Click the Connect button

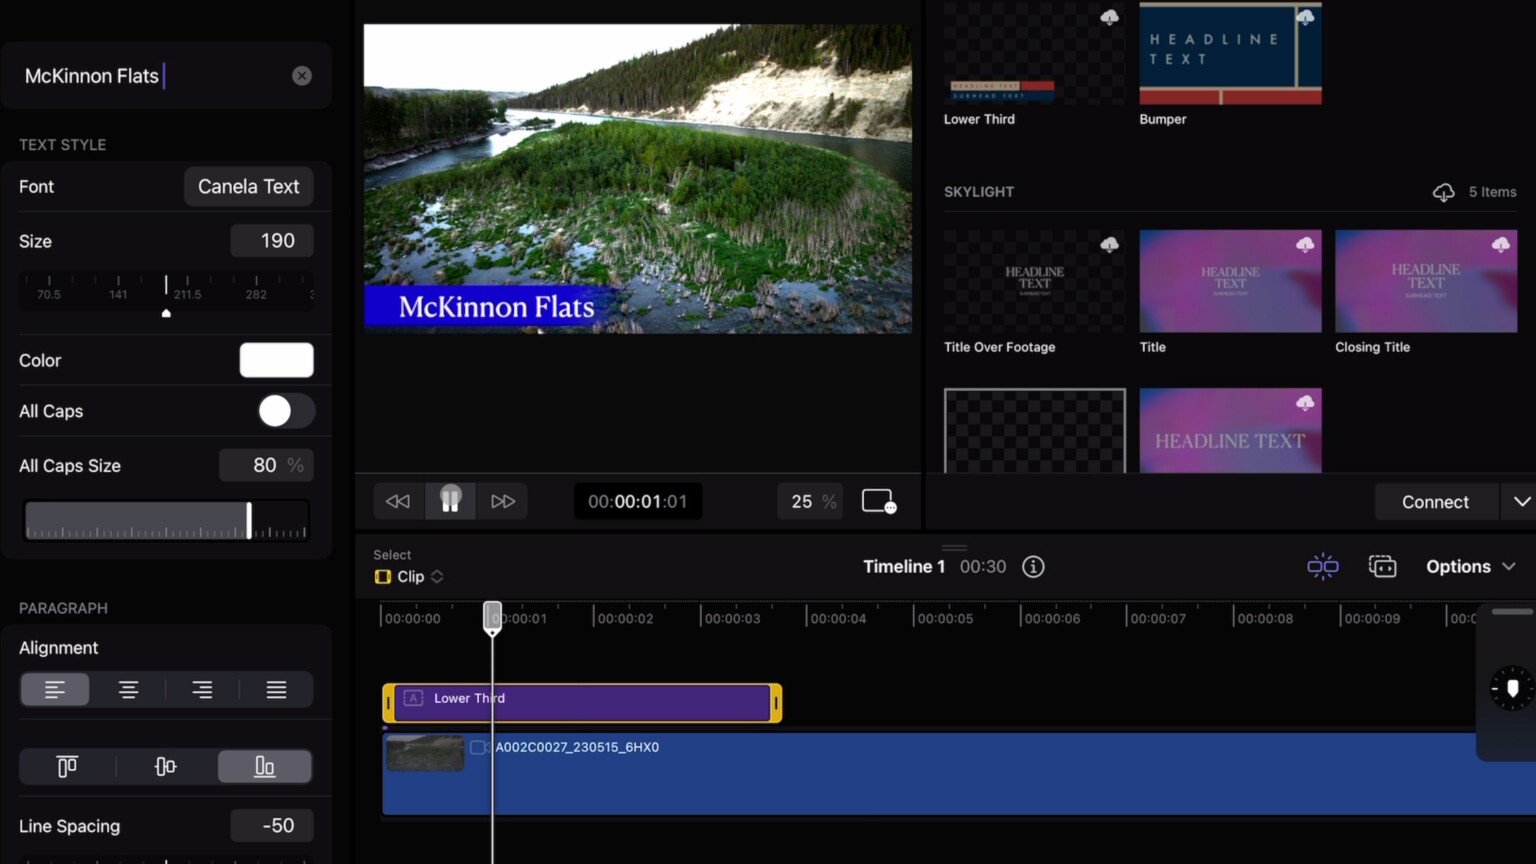(x=1435, y=502)
